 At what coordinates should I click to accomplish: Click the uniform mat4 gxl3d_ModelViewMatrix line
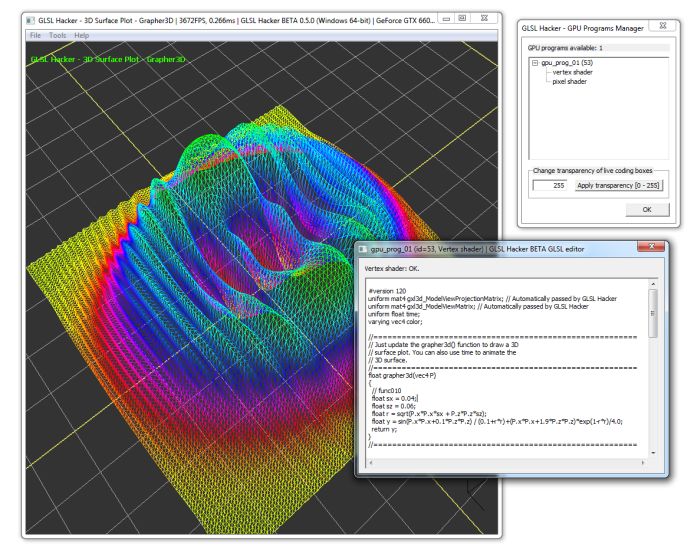[478, 307]
